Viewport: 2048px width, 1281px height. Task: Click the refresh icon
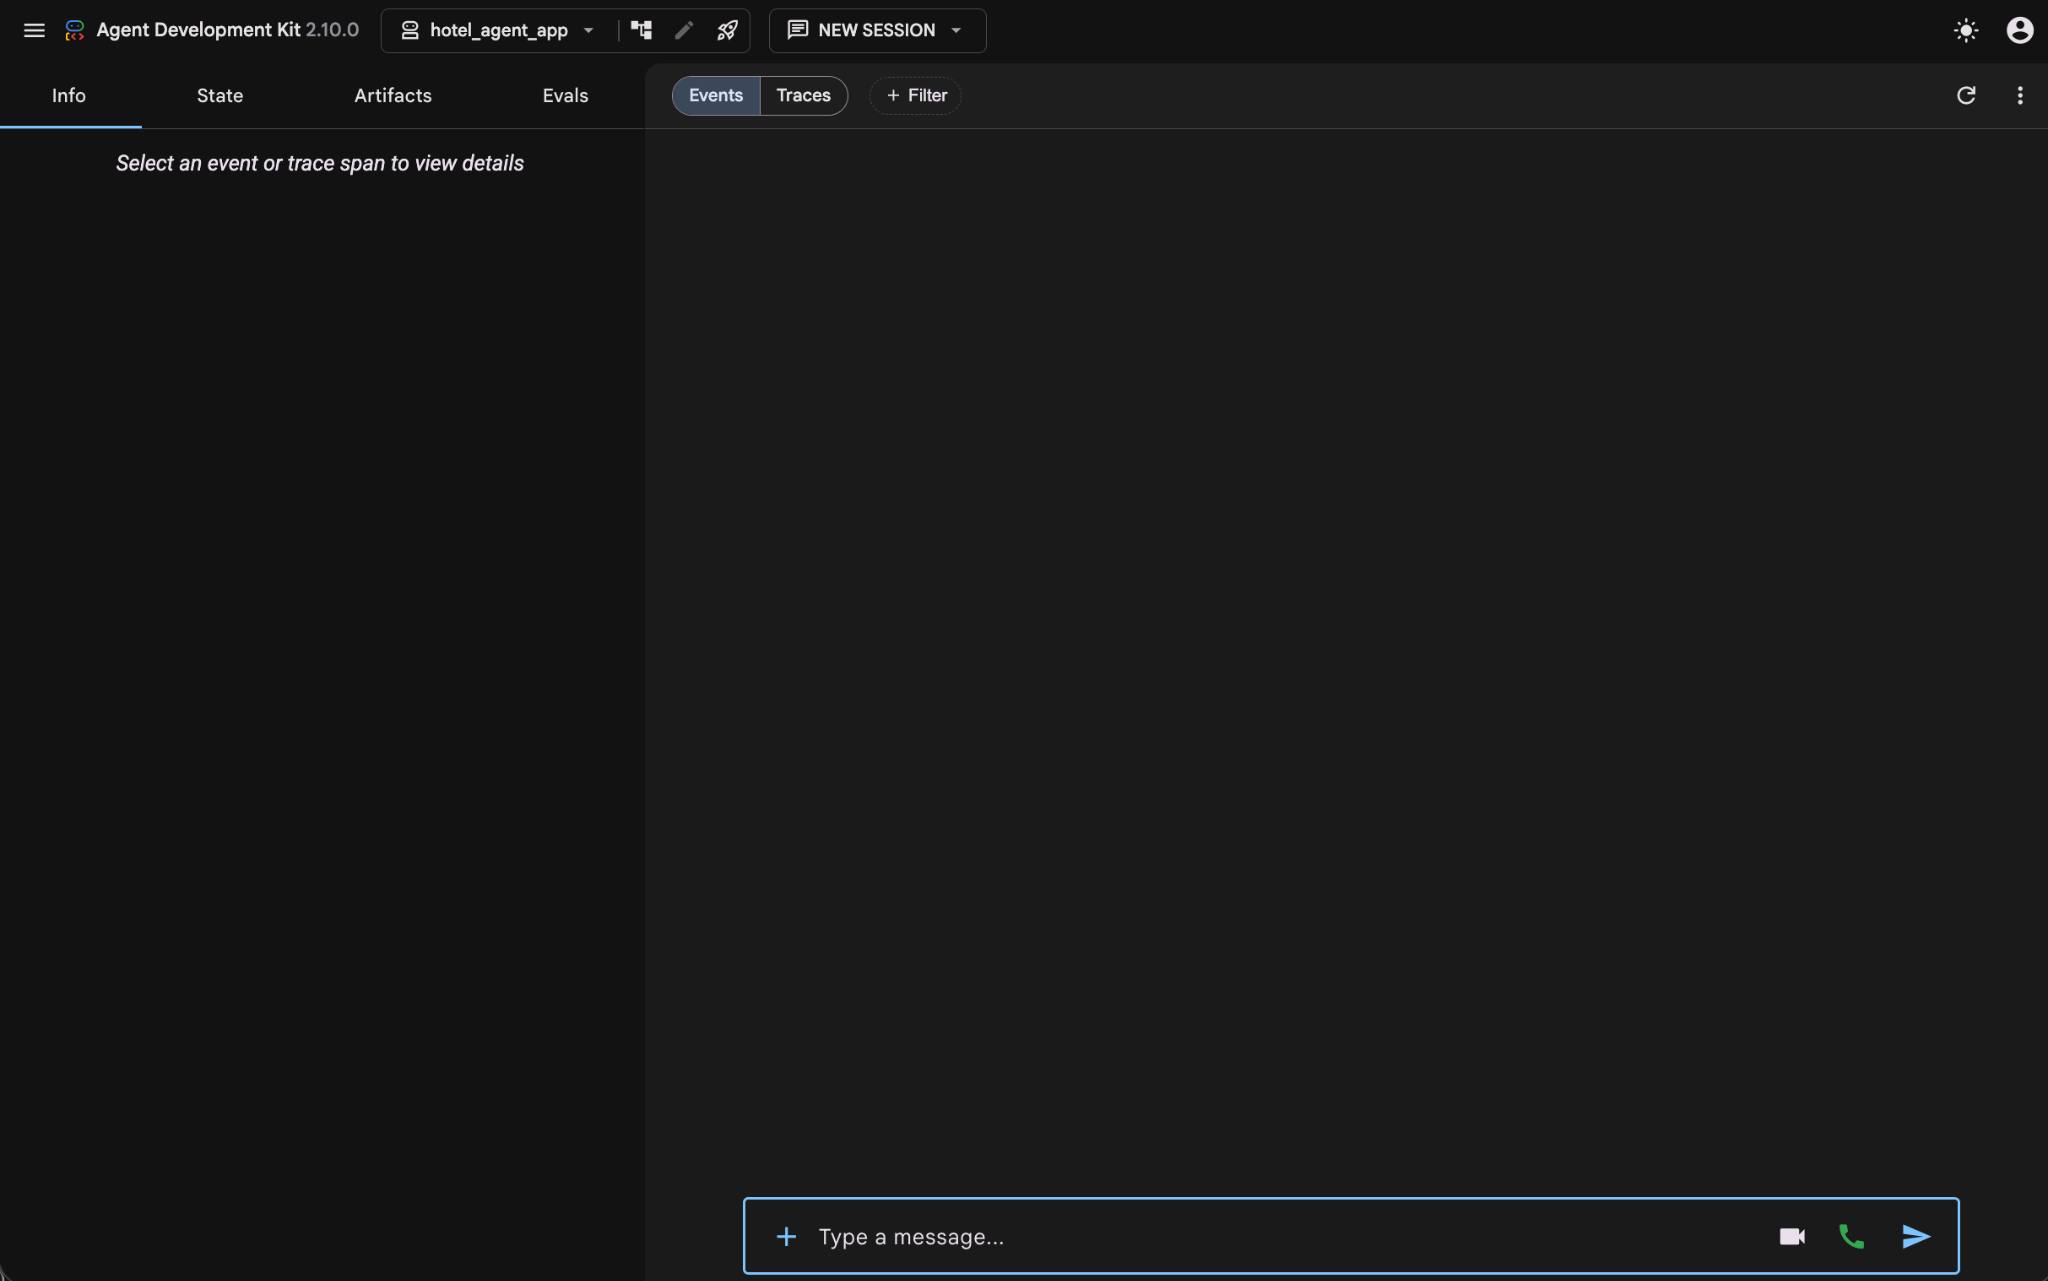[1966, 95]
